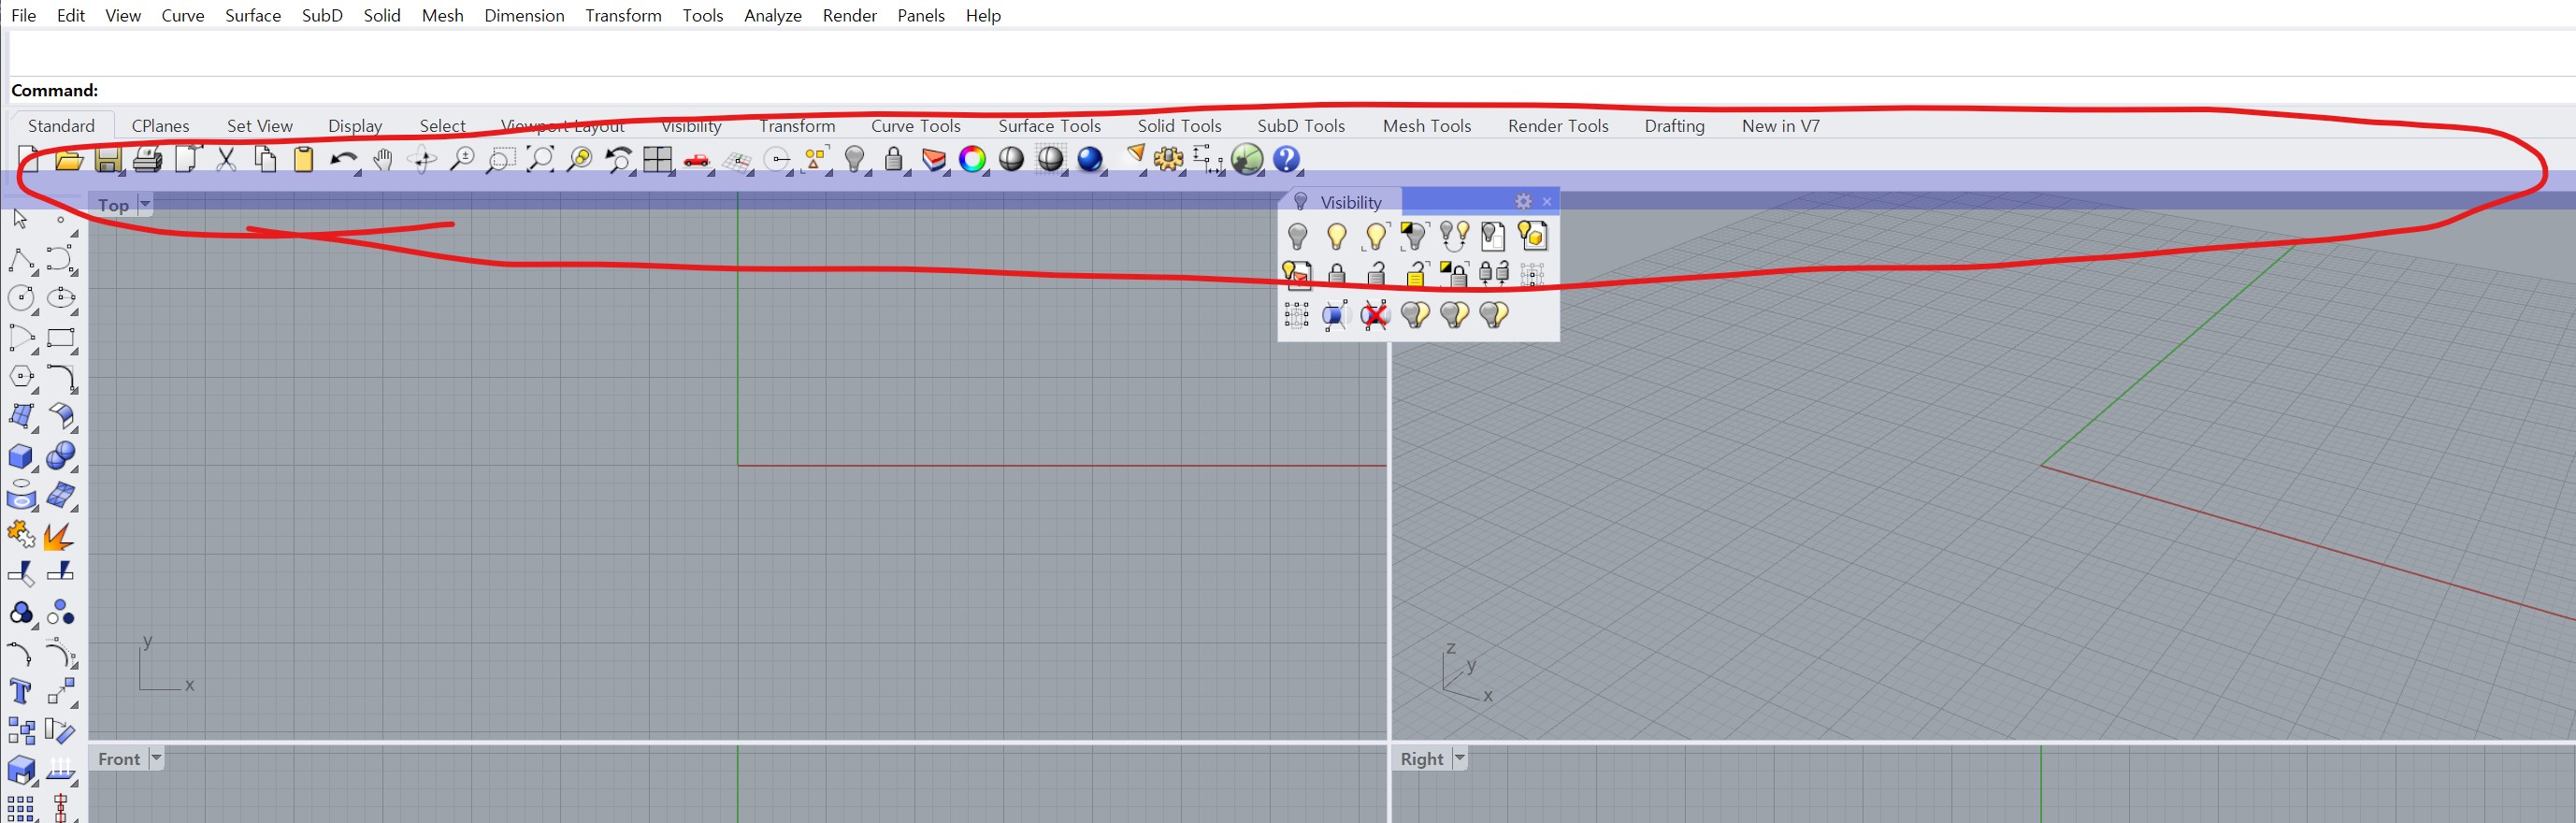Open Visibility panel gear options
2576x823 pixels.
click(1522, 202)
